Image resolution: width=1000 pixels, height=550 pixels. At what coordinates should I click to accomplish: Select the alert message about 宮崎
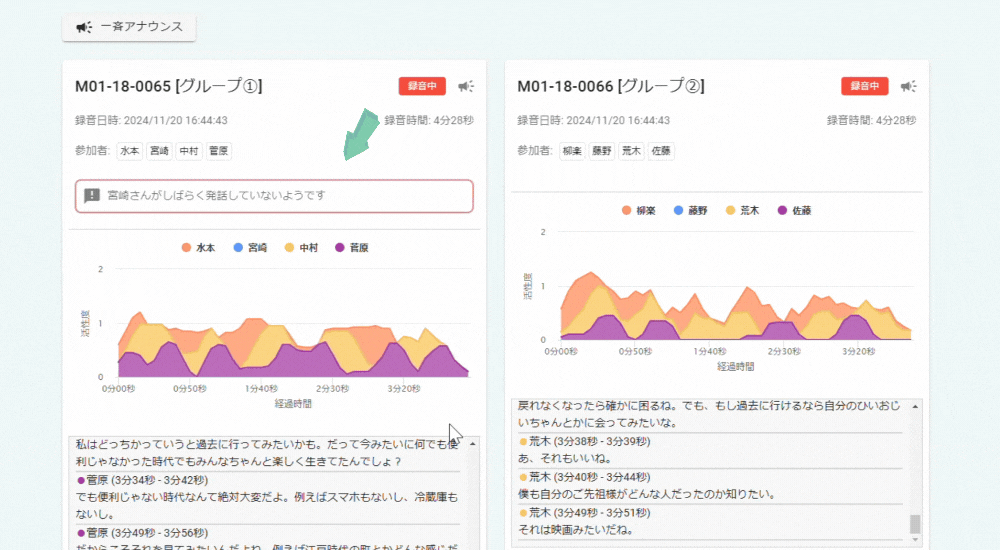click(216, 196)
